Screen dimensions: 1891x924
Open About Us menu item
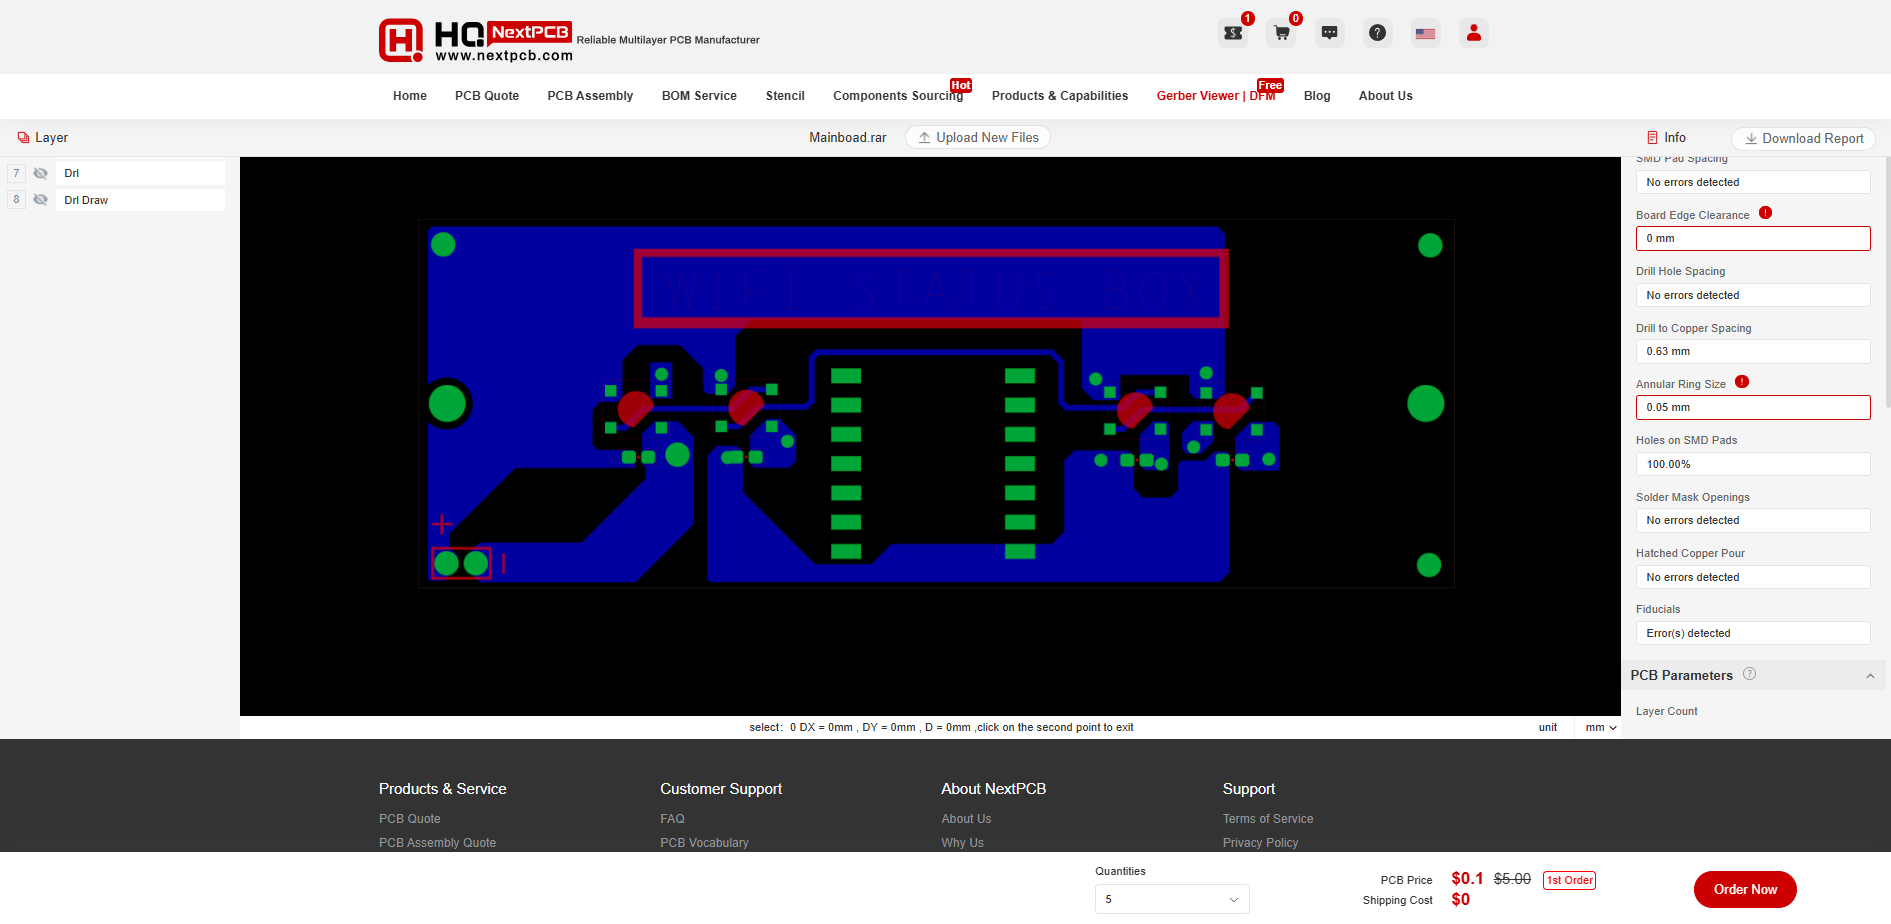[x=1385, y=96]
